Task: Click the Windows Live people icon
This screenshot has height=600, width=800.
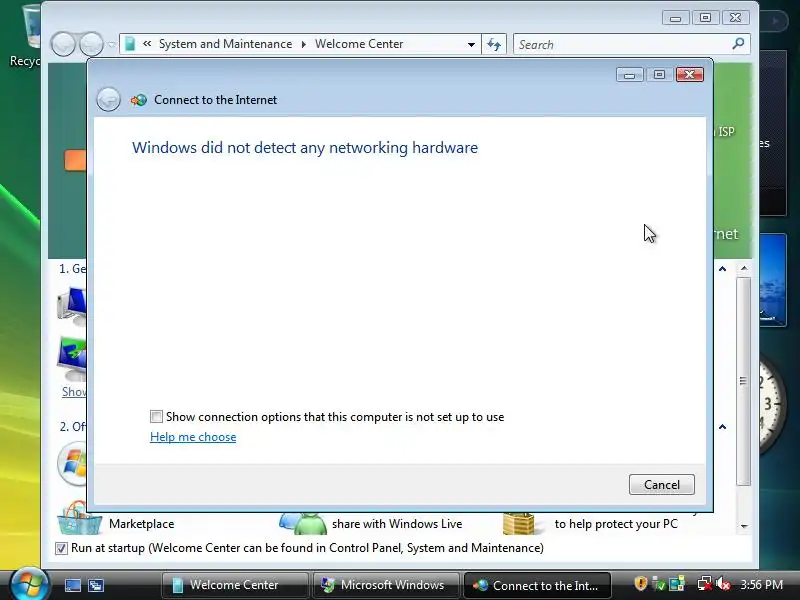Action: [x=303, y=523]
